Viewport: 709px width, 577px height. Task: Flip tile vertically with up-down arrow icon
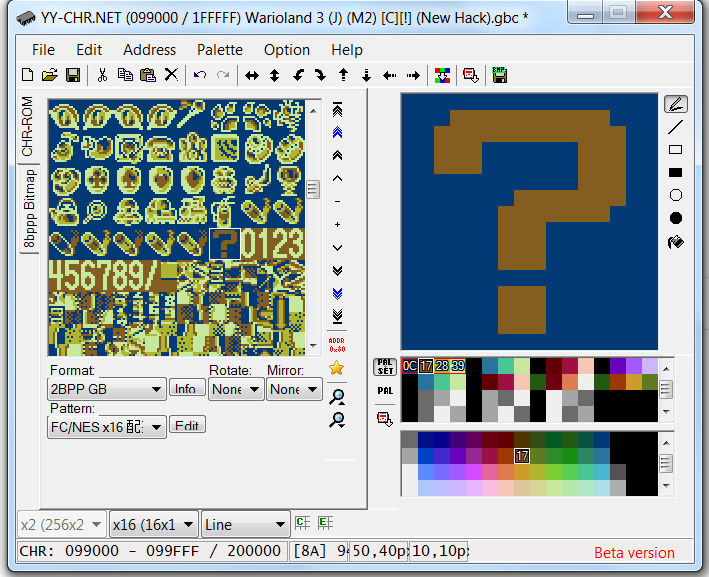coord(274,76)
